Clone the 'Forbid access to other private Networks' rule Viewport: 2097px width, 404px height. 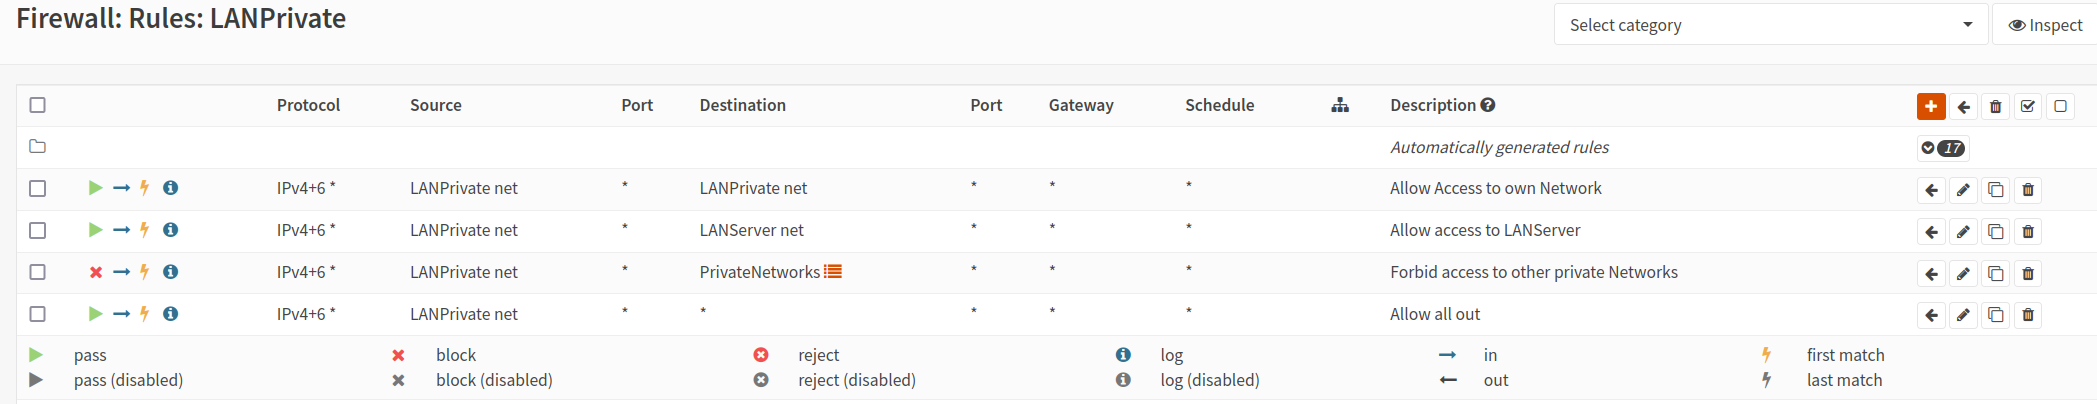1995,274
